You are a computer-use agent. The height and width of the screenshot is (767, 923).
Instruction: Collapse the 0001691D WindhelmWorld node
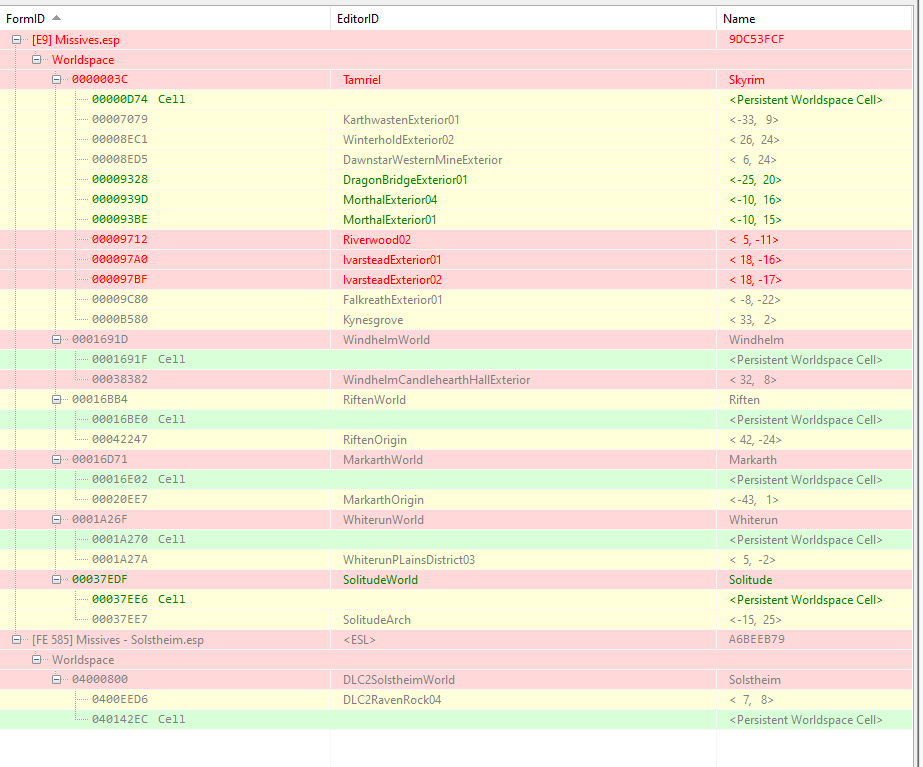pyautogui.click(x=57, y=340)
